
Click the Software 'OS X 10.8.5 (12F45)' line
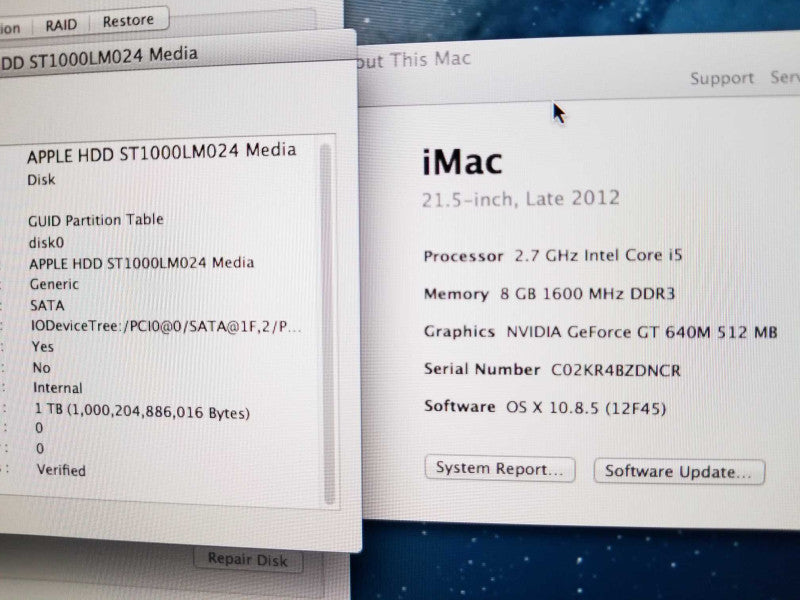pos(545,407)
